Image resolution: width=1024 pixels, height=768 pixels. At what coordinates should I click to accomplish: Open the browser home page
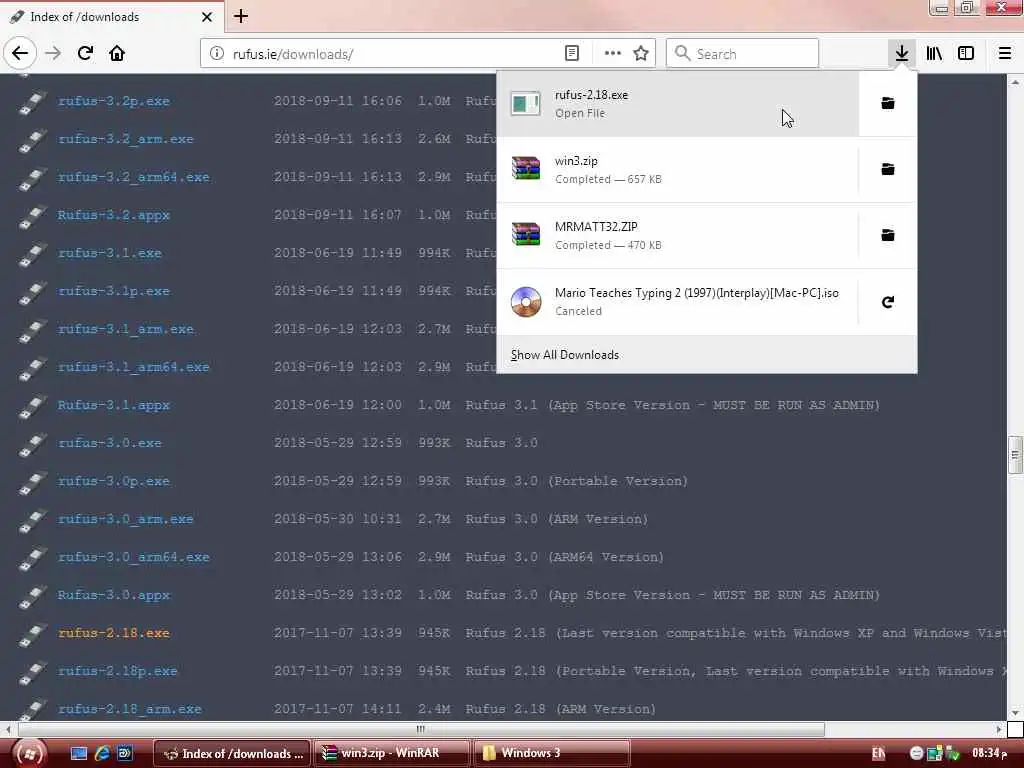click(117, 53)
